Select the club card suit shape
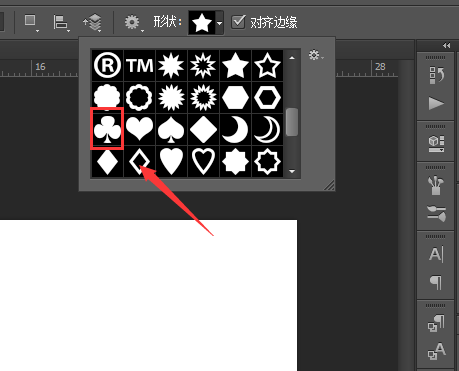 [x=107, y=129]
